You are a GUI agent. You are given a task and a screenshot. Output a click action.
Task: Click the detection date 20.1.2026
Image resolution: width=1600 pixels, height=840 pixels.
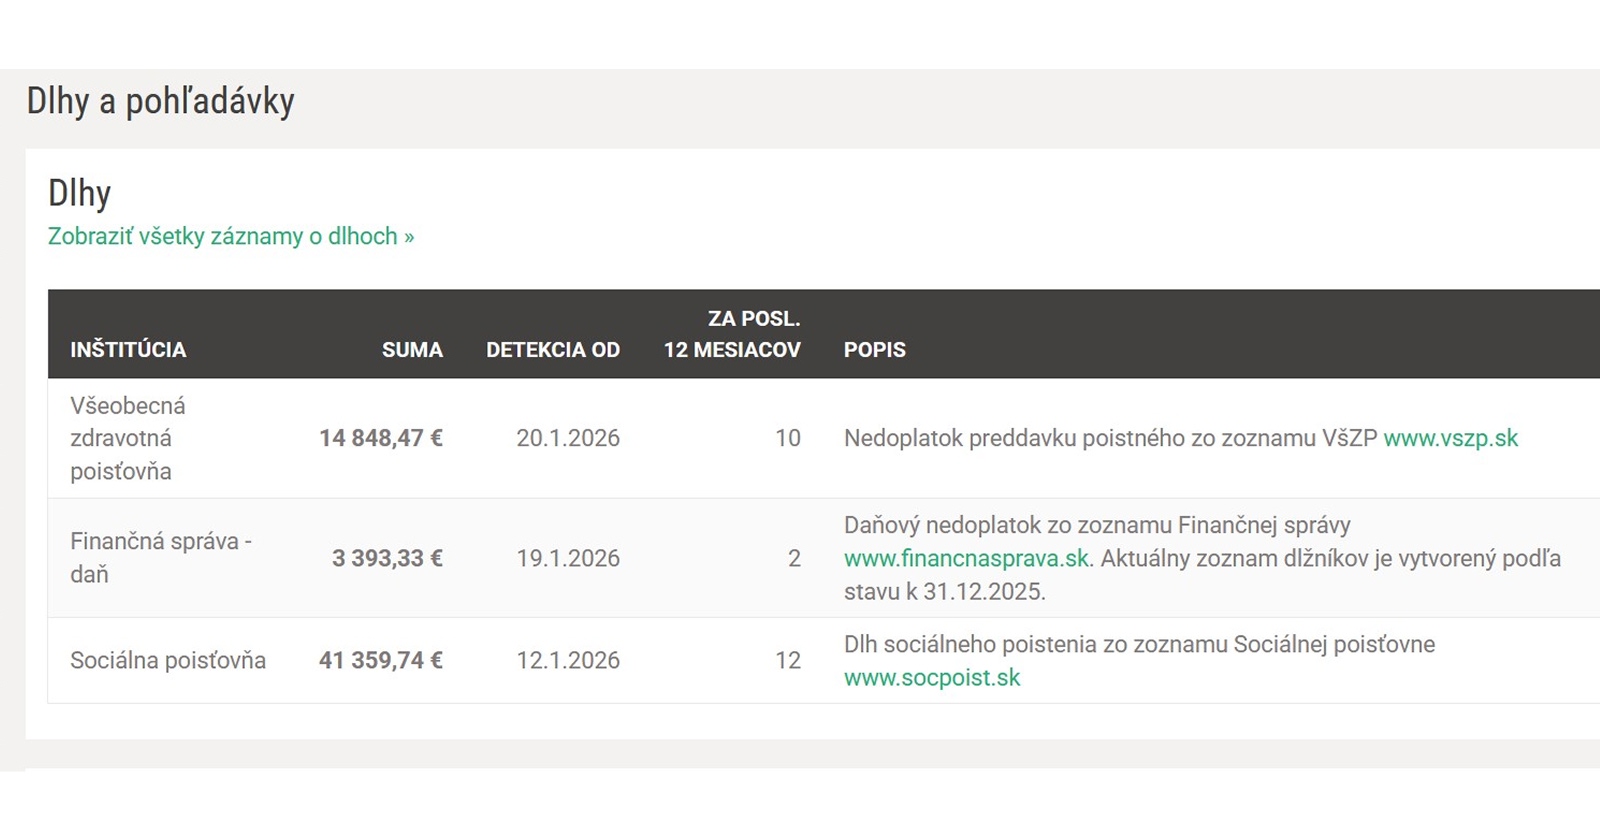coord(568,438)
